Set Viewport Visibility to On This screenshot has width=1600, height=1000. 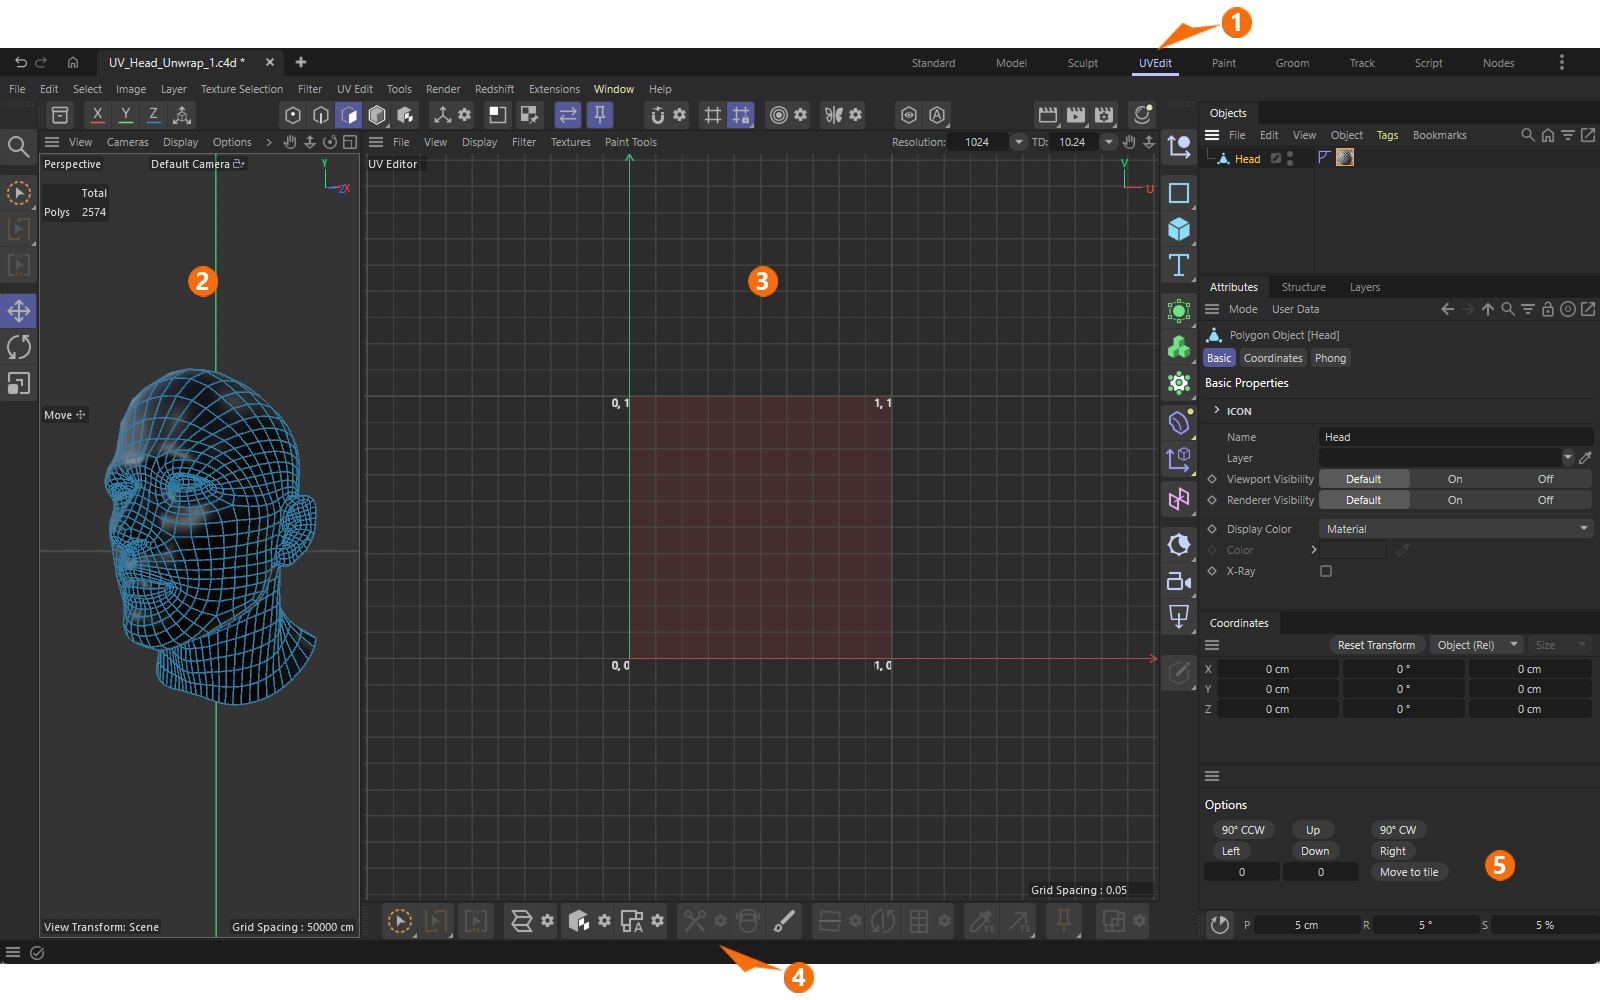point(1455,479)
